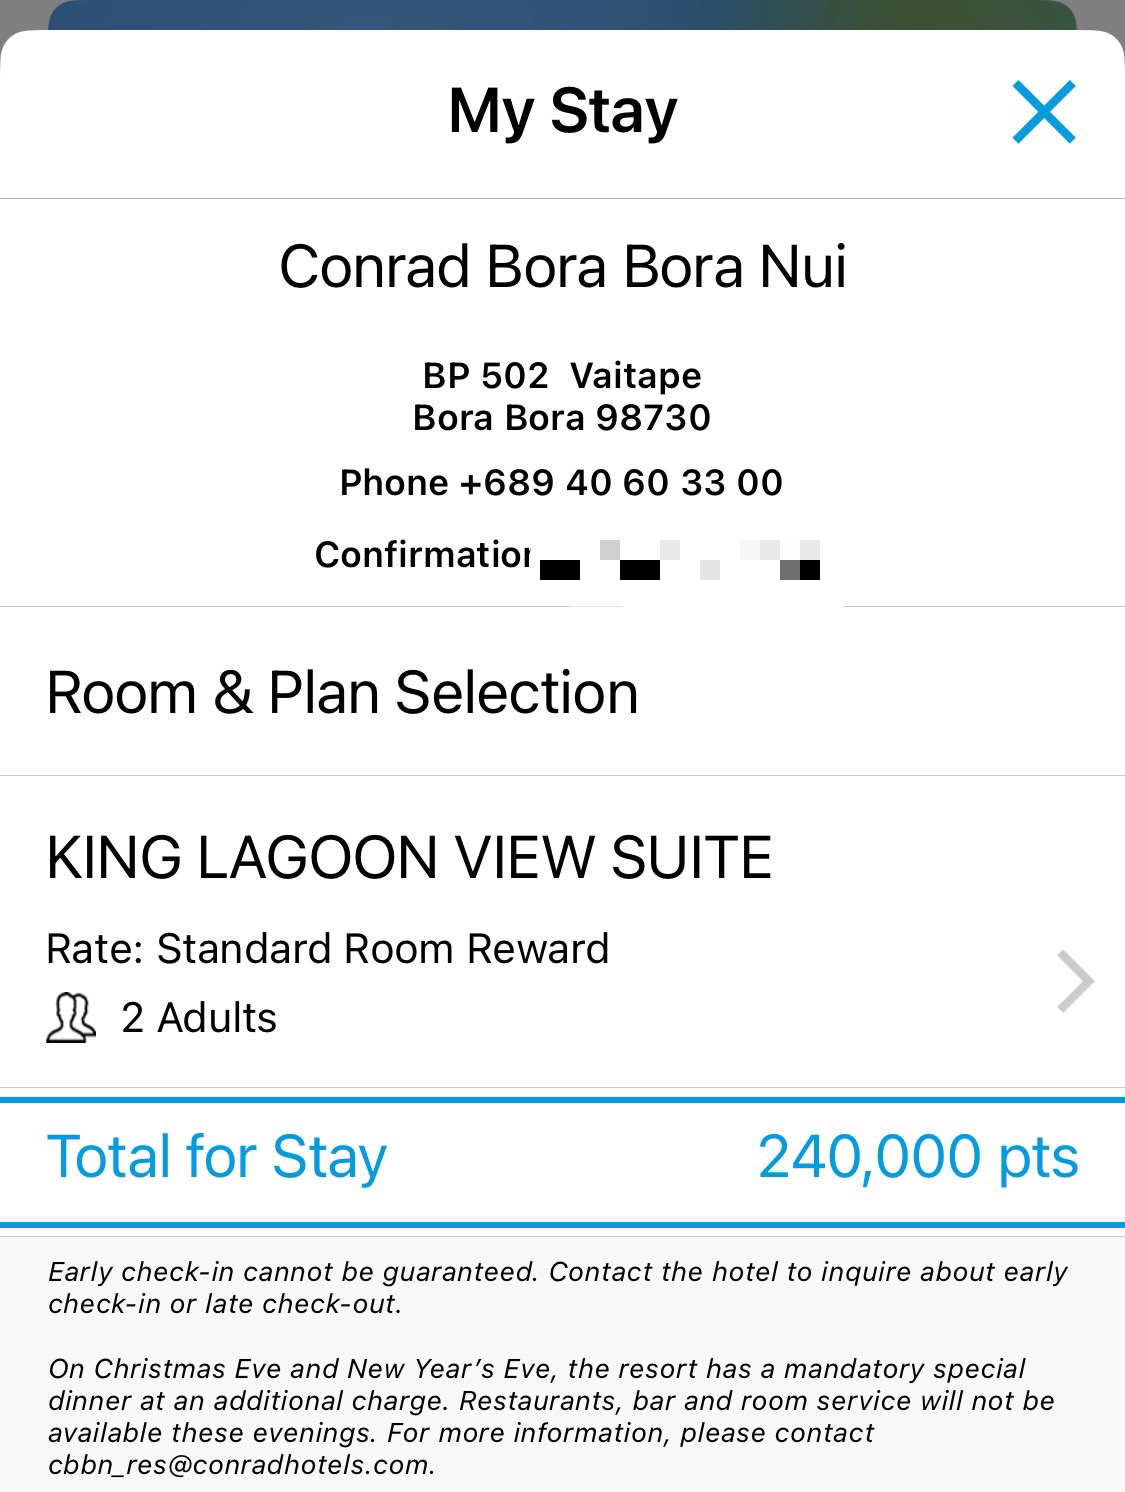
Task: Select the KING LAGOON VIEW SUITE room title
Action: coord(410,858)
